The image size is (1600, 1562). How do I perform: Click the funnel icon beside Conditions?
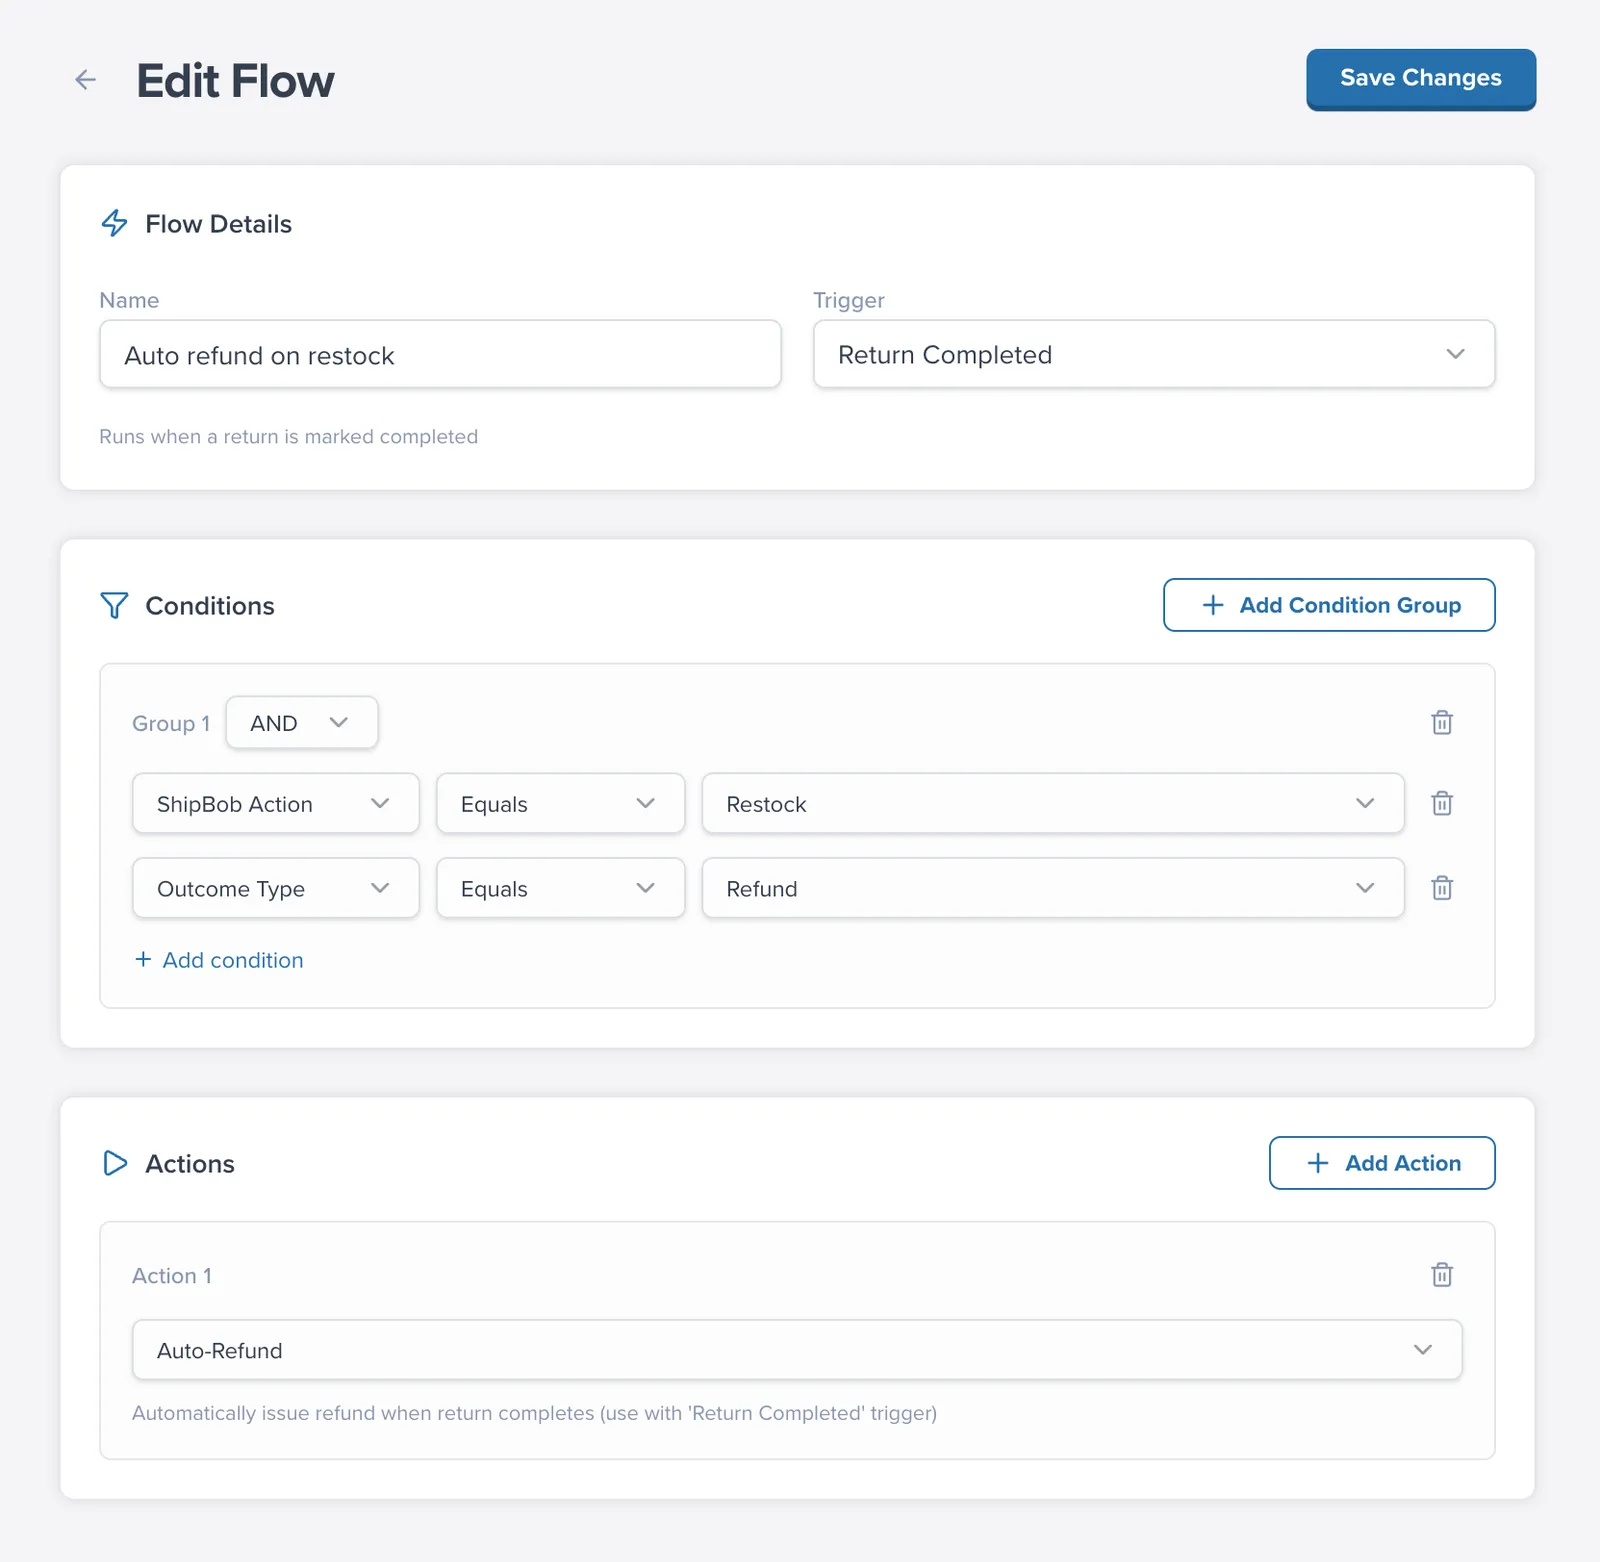(114, 605)
